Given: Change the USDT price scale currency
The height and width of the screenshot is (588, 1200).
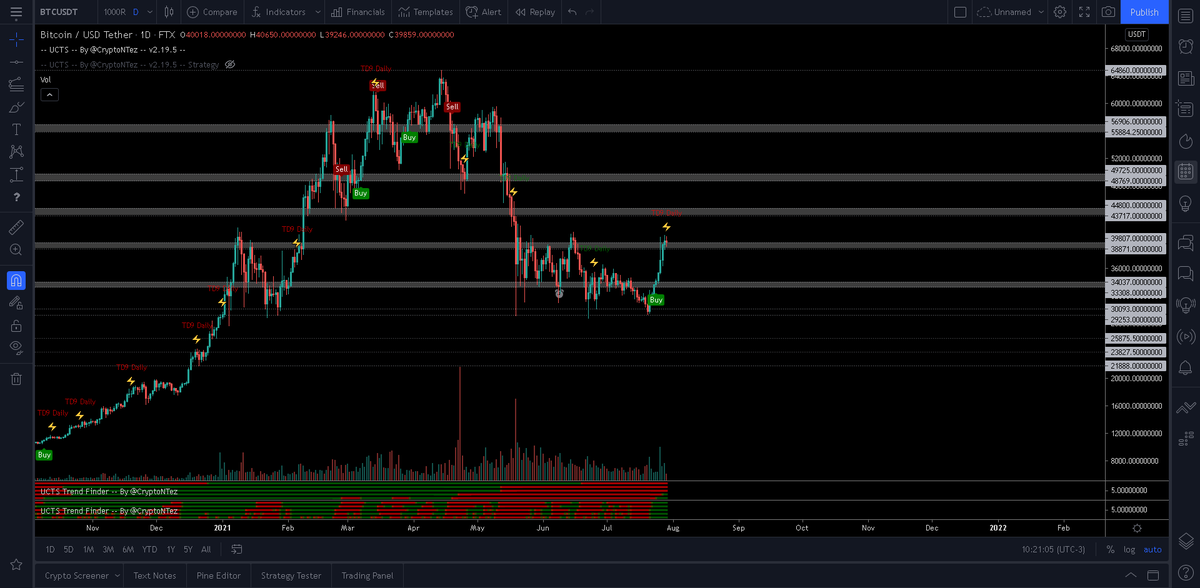Looking at the screenshot, I should tap(1137, 34).
